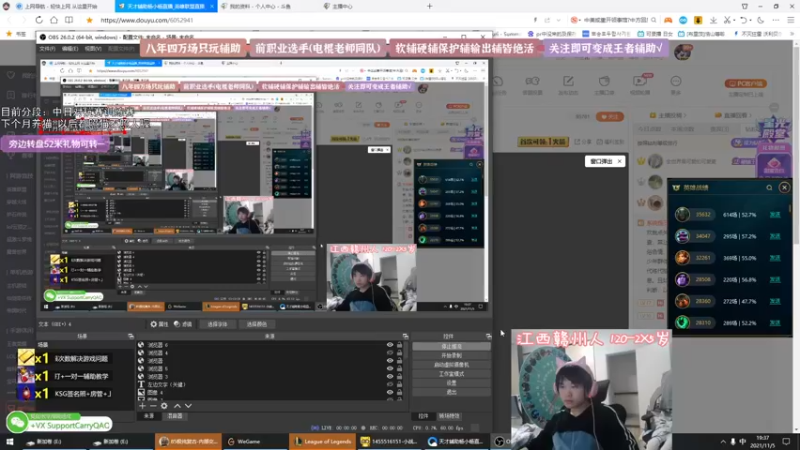800x450 pixels.
Task: Click the 选择字体 font button
Action: coord(217,324)
